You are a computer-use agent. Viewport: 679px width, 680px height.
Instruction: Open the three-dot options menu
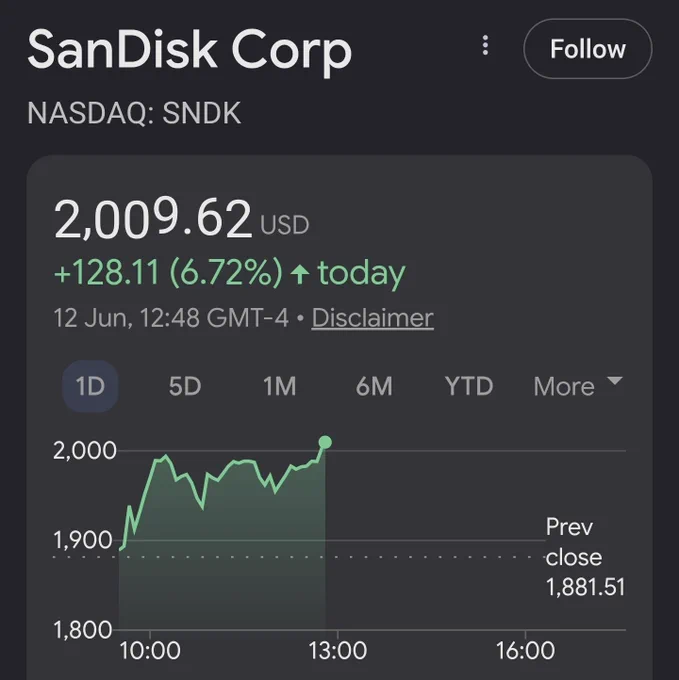(485, 46)
